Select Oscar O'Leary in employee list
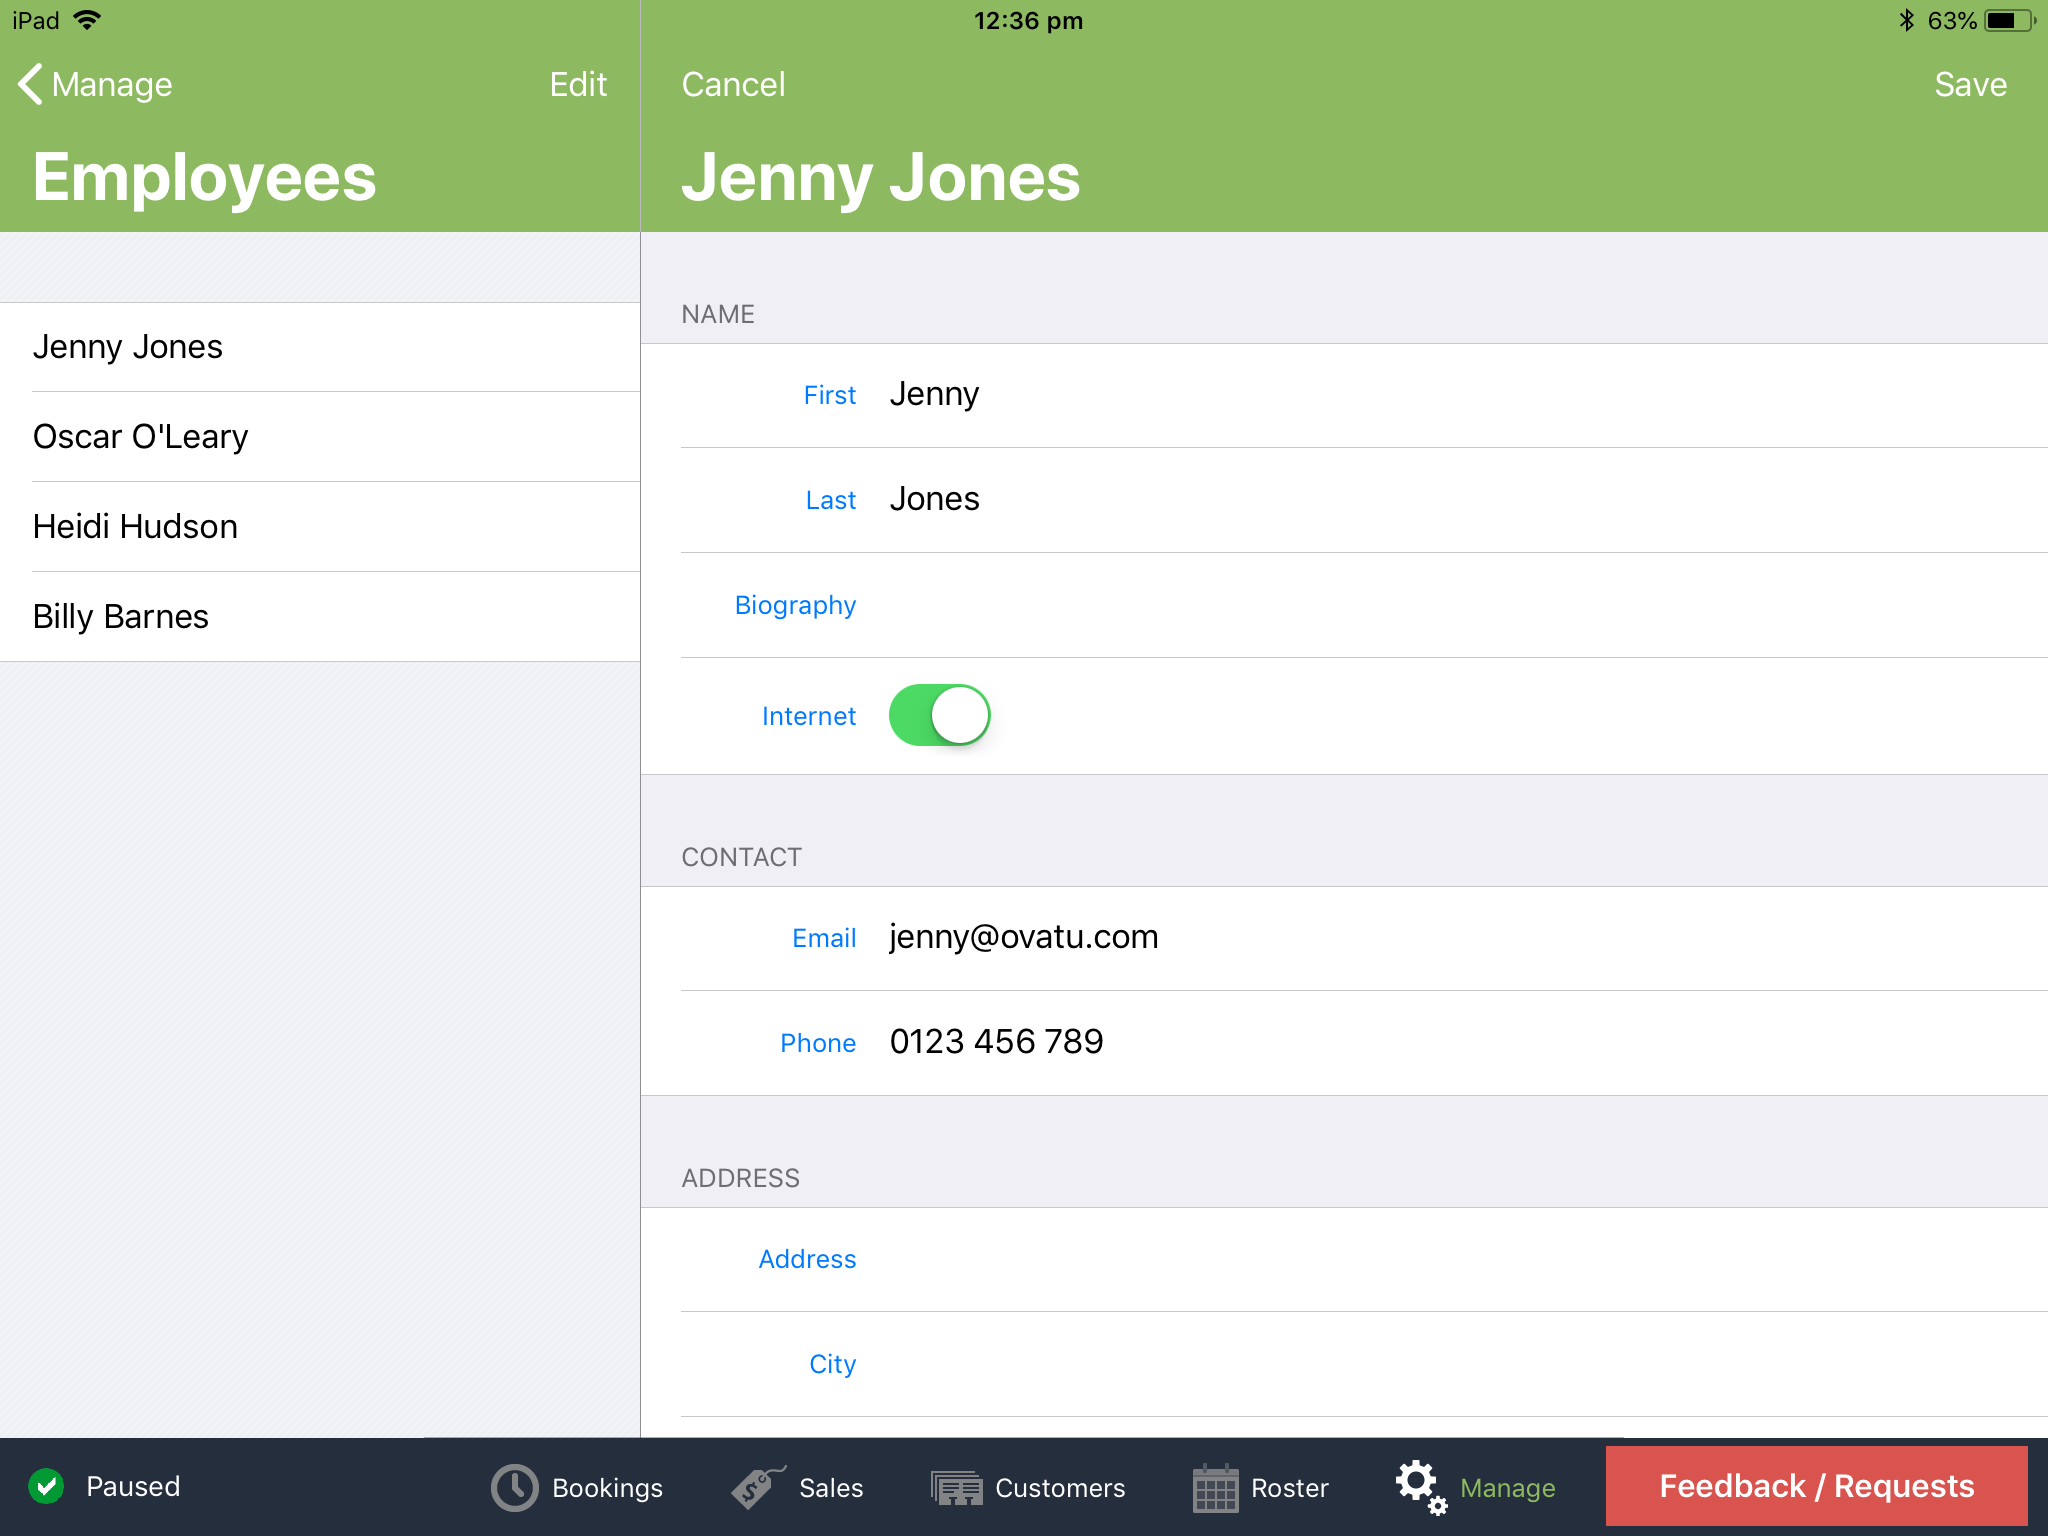This screenshot has width=2048, height=1536. click(140, 437)
